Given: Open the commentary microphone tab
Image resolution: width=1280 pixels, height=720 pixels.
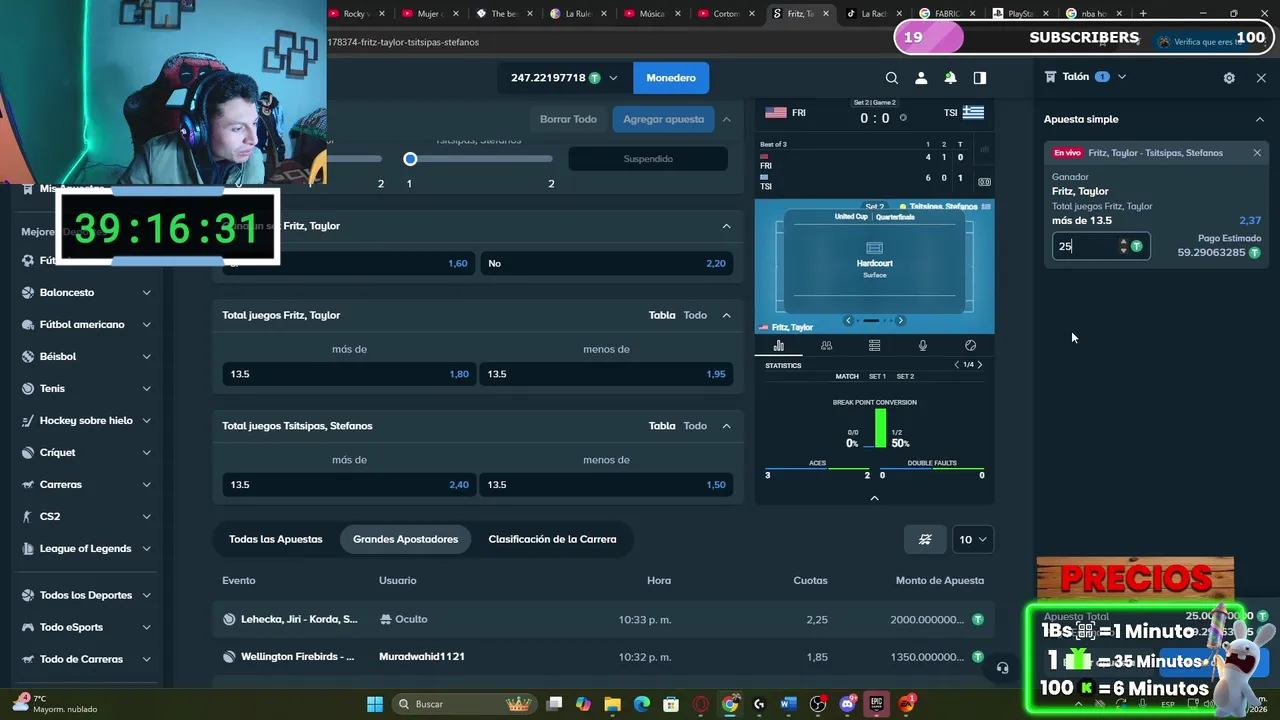Looking at the screenshot, I should [922, 346].
